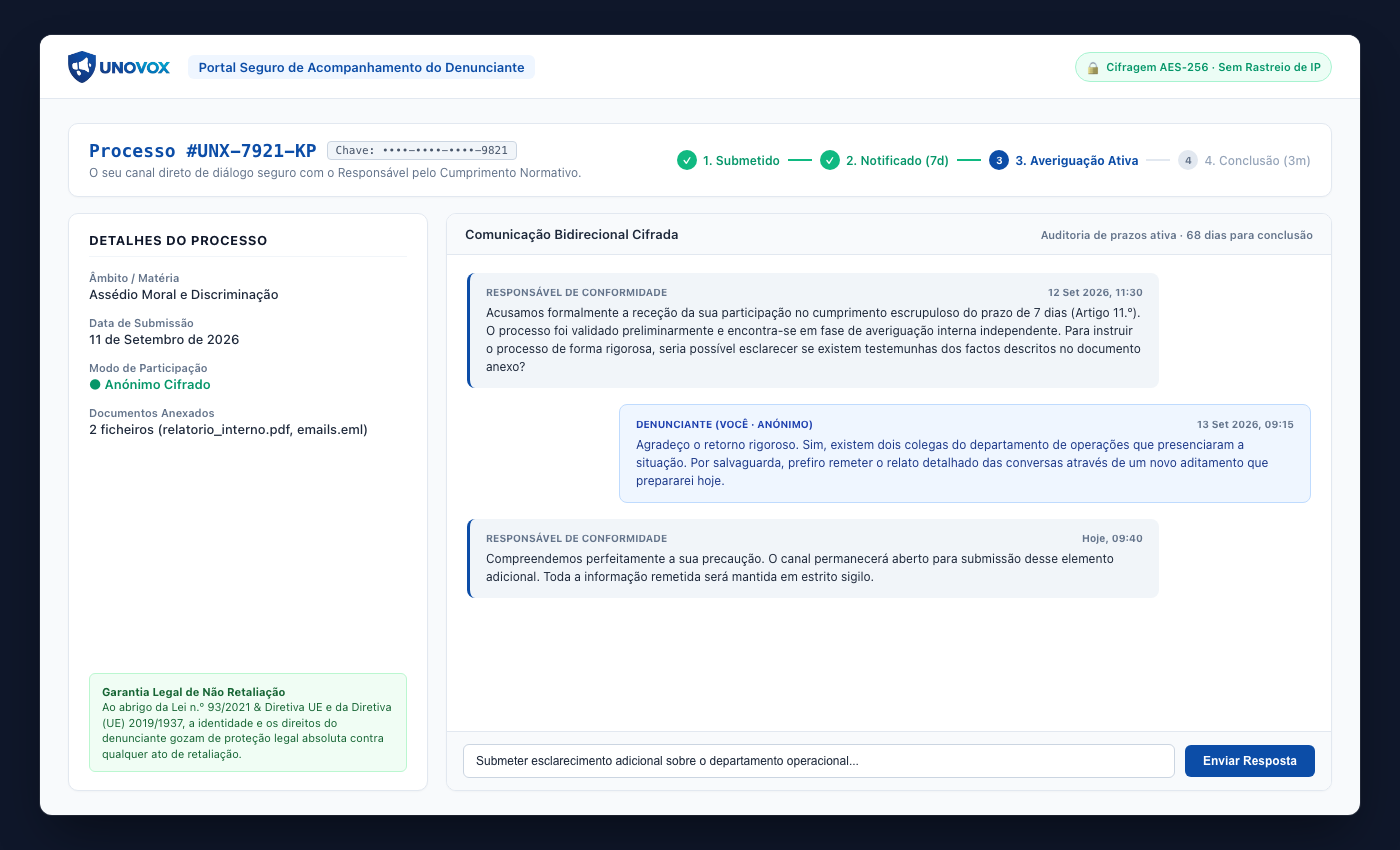Viewport: 1400px width, 850px height.
Task: Click the Hoje, 09:40 message timestamp
Action: tap(1112, 538)
